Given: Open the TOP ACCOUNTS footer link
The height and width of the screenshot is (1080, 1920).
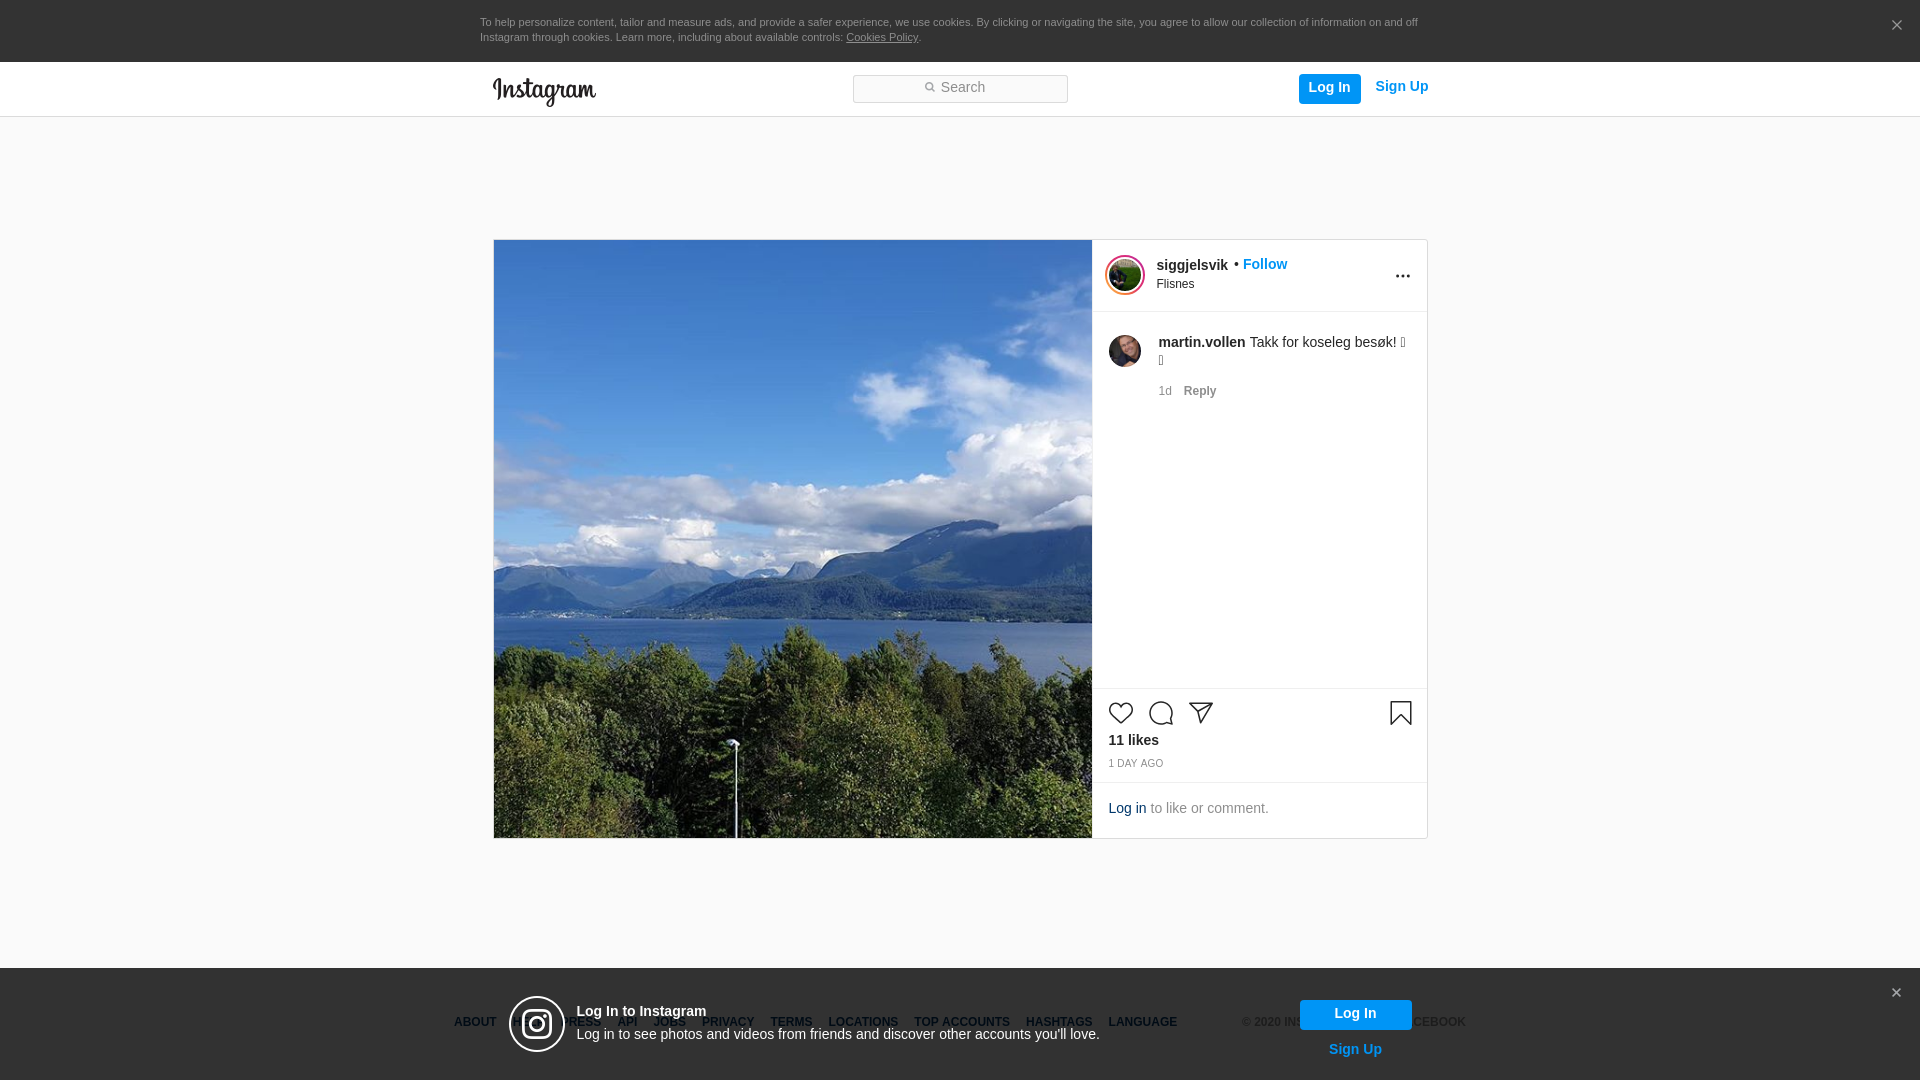Looking at the screenshot, I should [961, 1022].
